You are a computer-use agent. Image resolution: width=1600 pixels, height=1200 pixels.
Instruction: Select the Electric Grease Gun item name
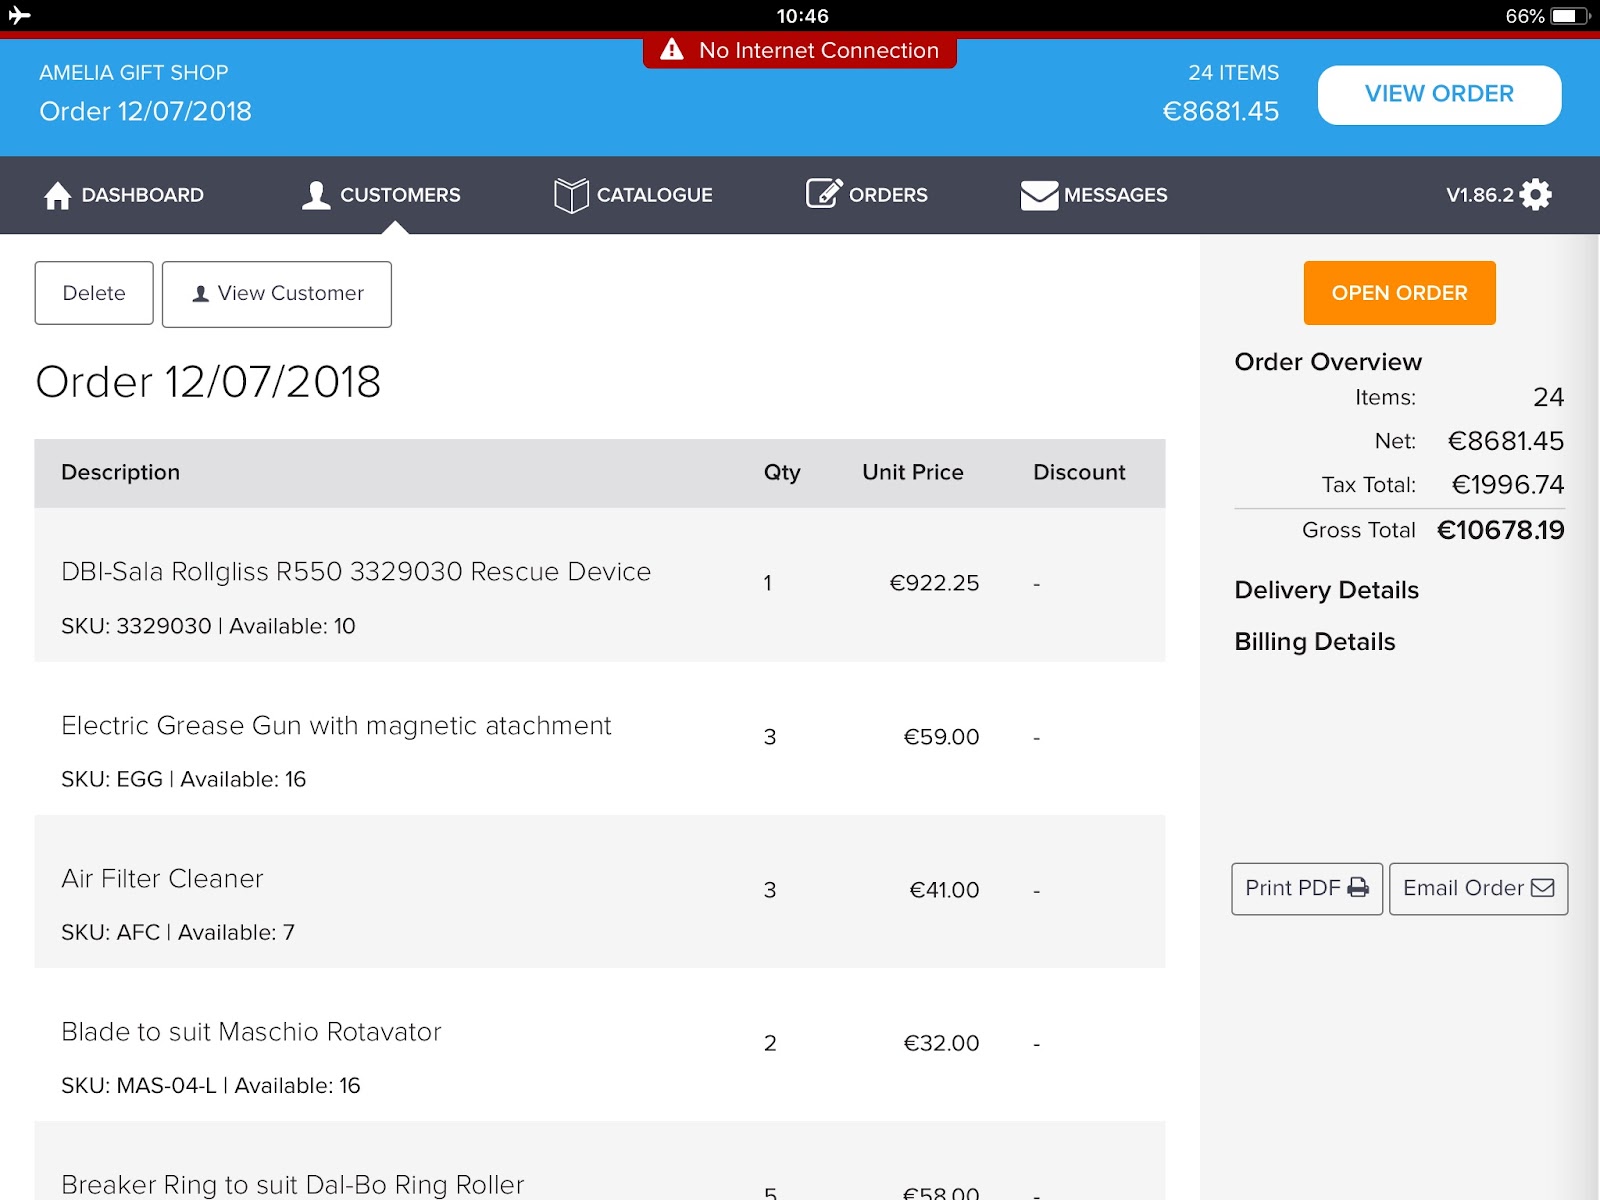(x=336, y=725)
